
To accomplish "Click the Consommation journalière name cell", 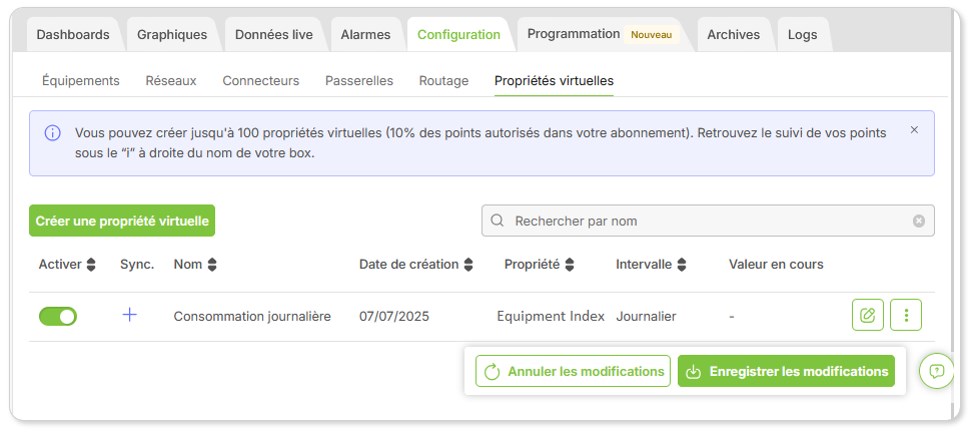I will pos(252,317).
